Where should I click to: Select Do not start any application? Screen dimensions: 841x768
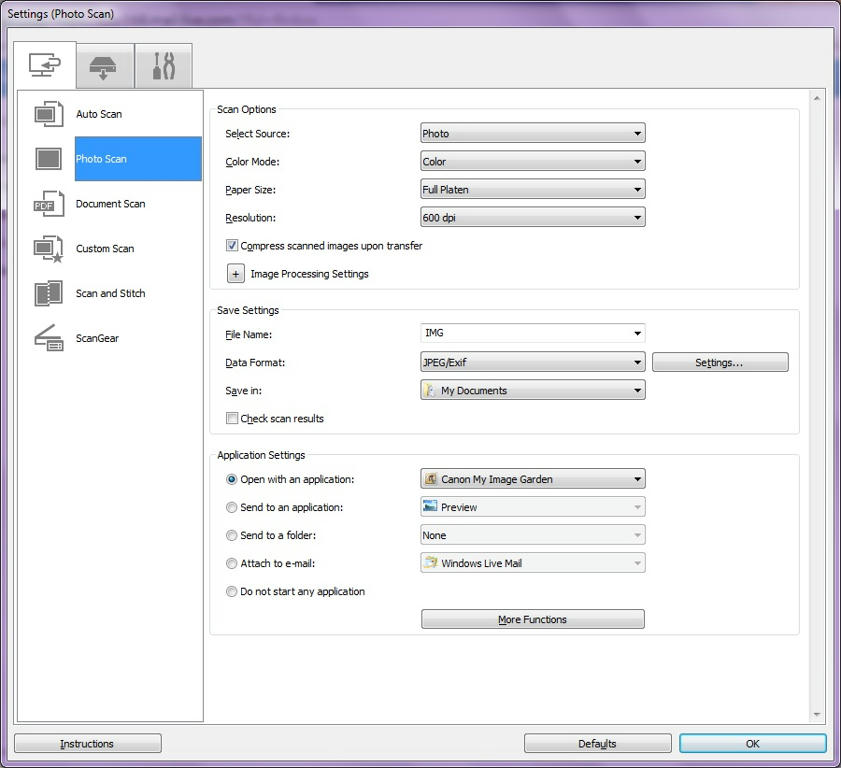point(232,592)
